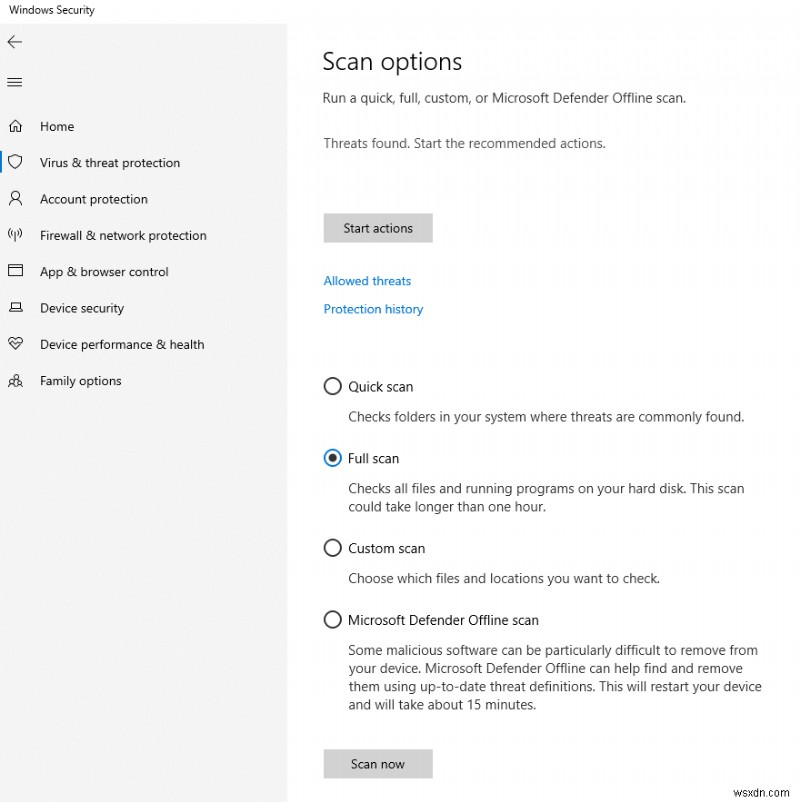The image size is (800, 802).
Task: Click the Account protection person icon
Action: pos(15,199)
